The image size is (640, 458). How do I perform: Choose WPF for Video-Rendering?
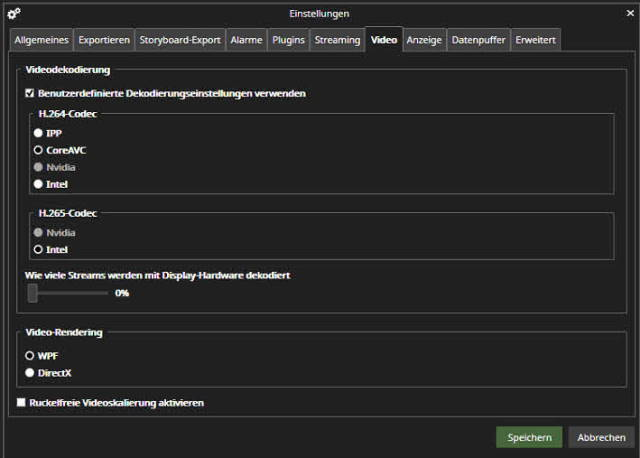30,355
